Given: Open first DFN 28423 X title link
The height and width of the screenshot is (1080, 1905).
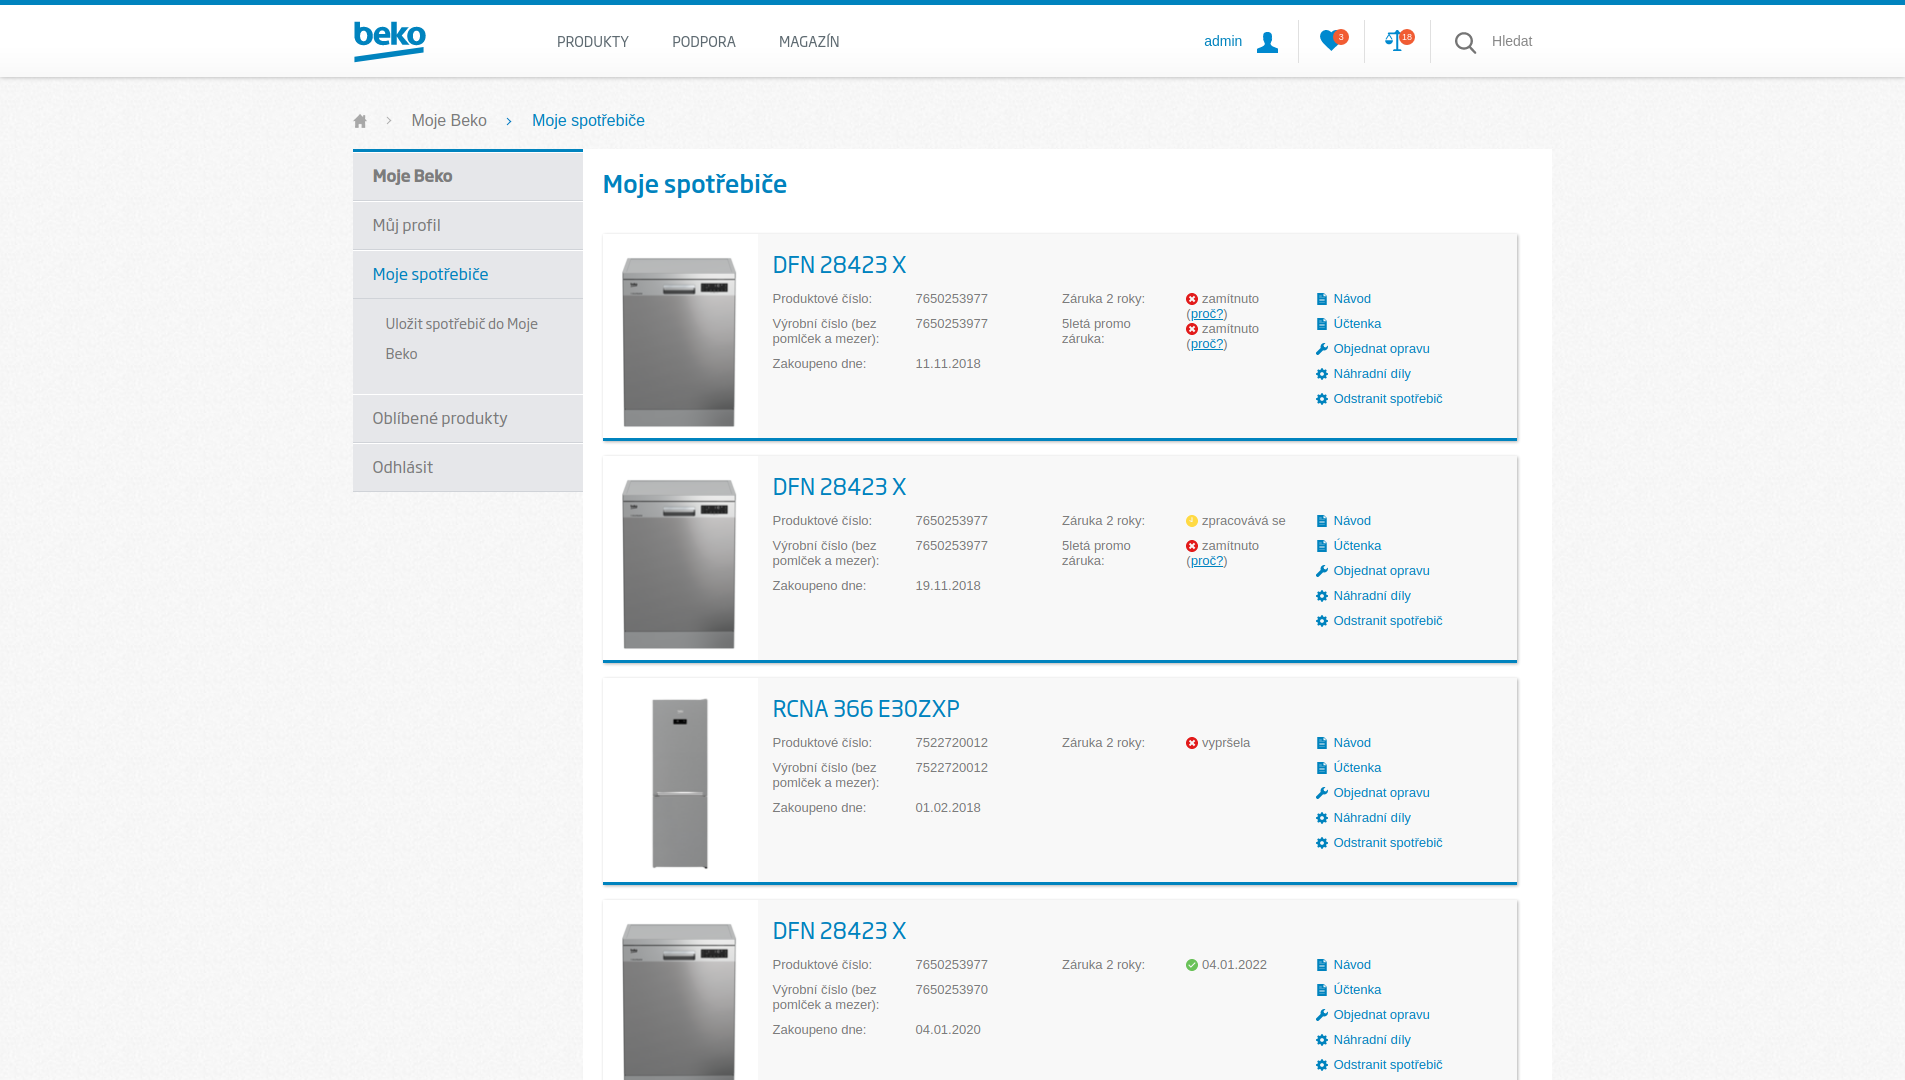Looking at the screenshot, I should (839, 265).
